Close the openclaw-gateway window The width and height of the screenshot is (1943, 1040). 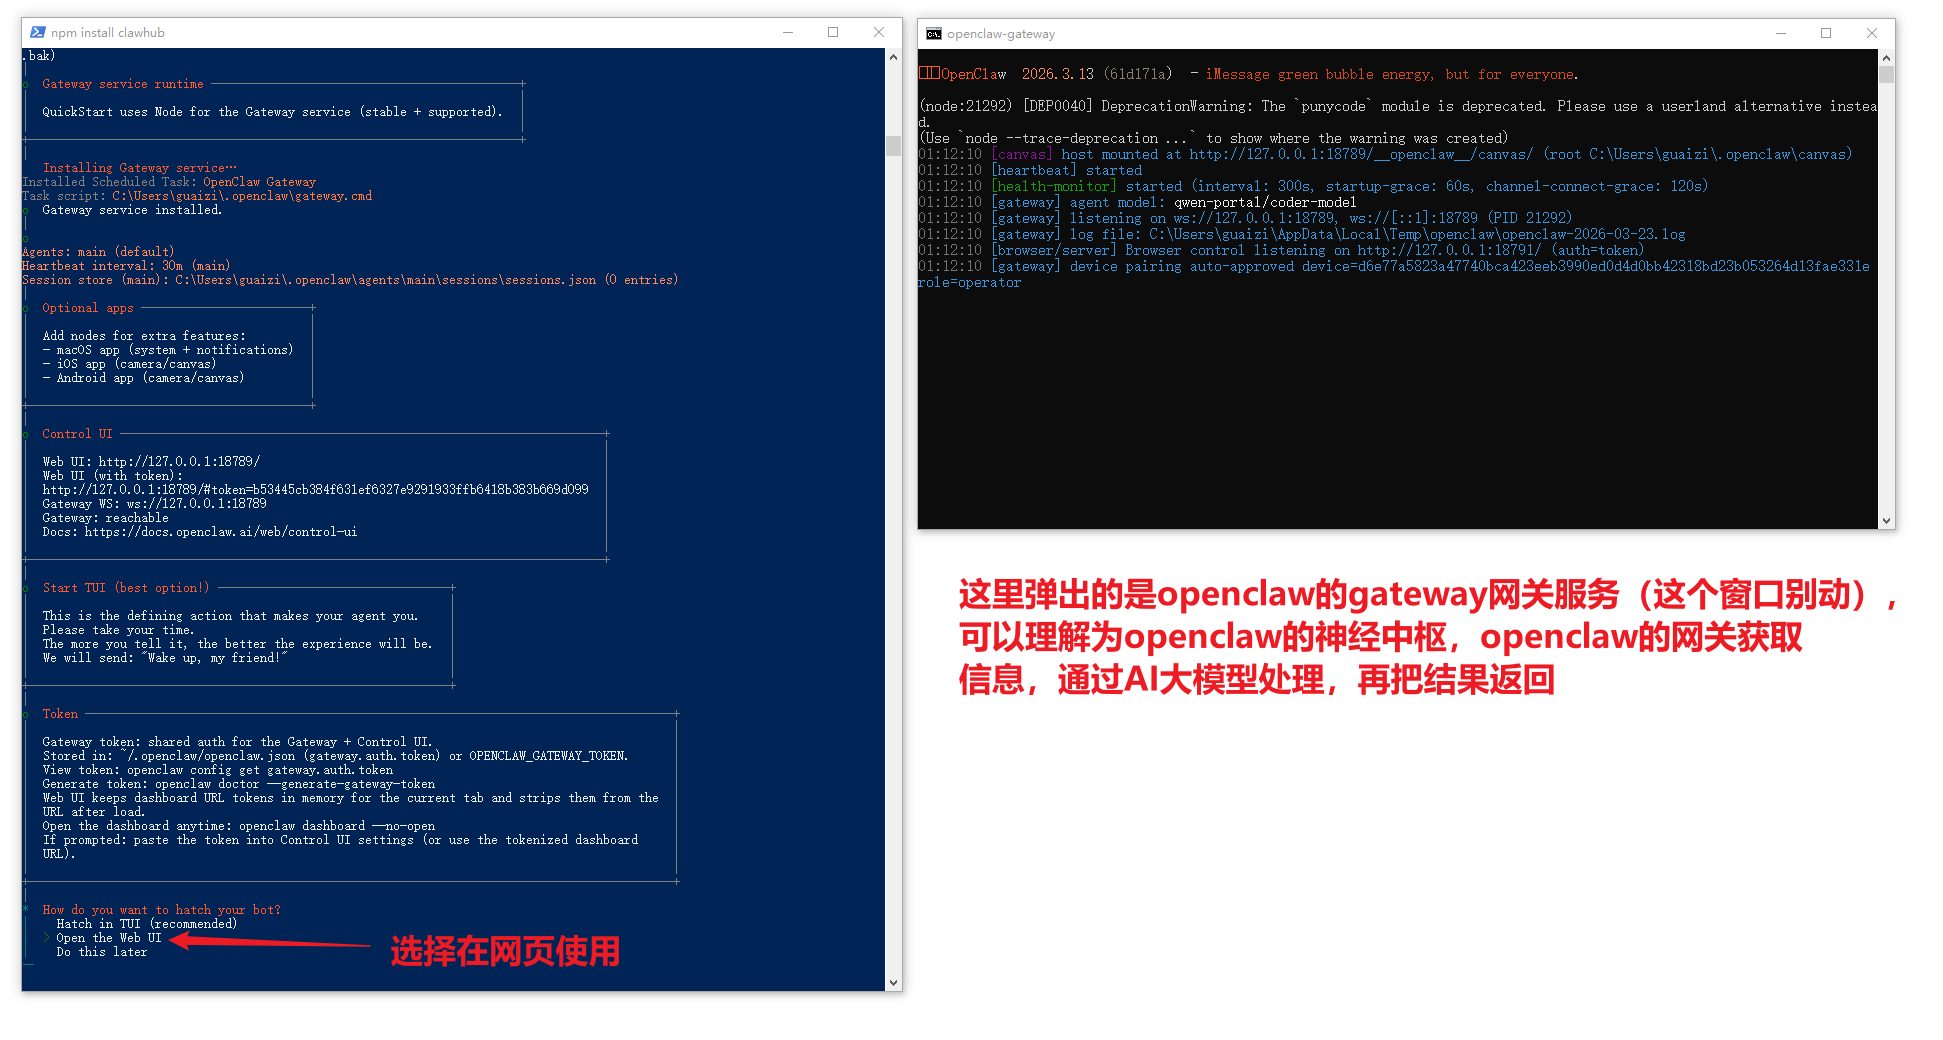click(x=1872, y=33)
